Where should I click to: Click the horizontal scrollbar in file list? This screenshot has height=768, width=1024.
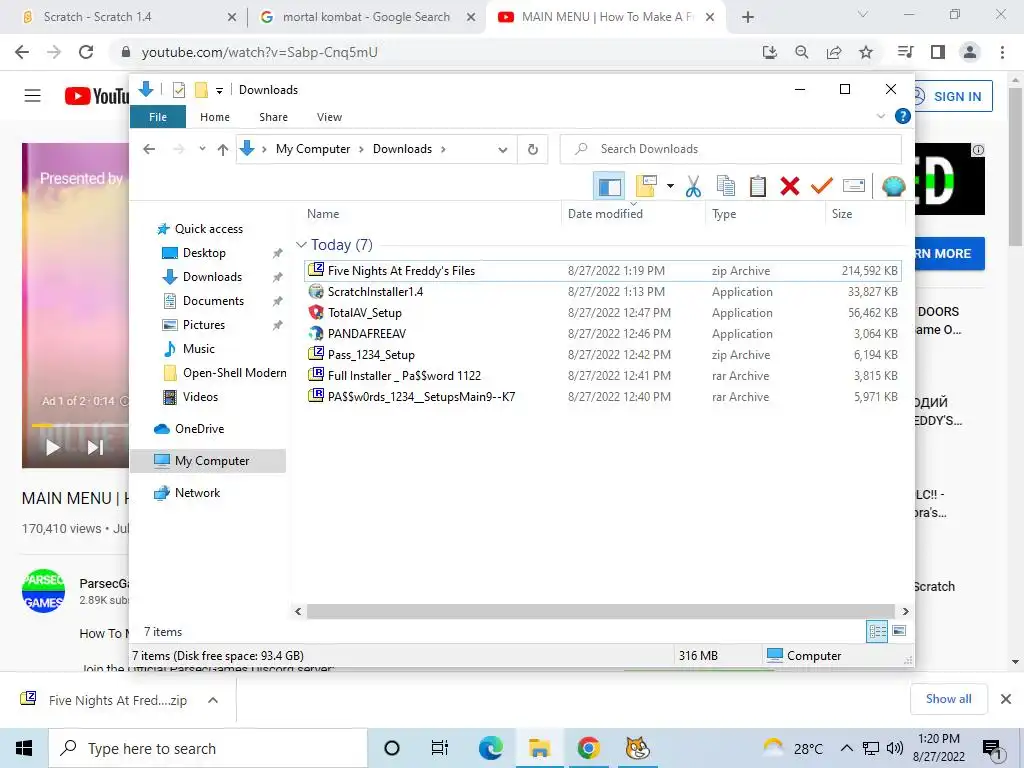(600, 611)
